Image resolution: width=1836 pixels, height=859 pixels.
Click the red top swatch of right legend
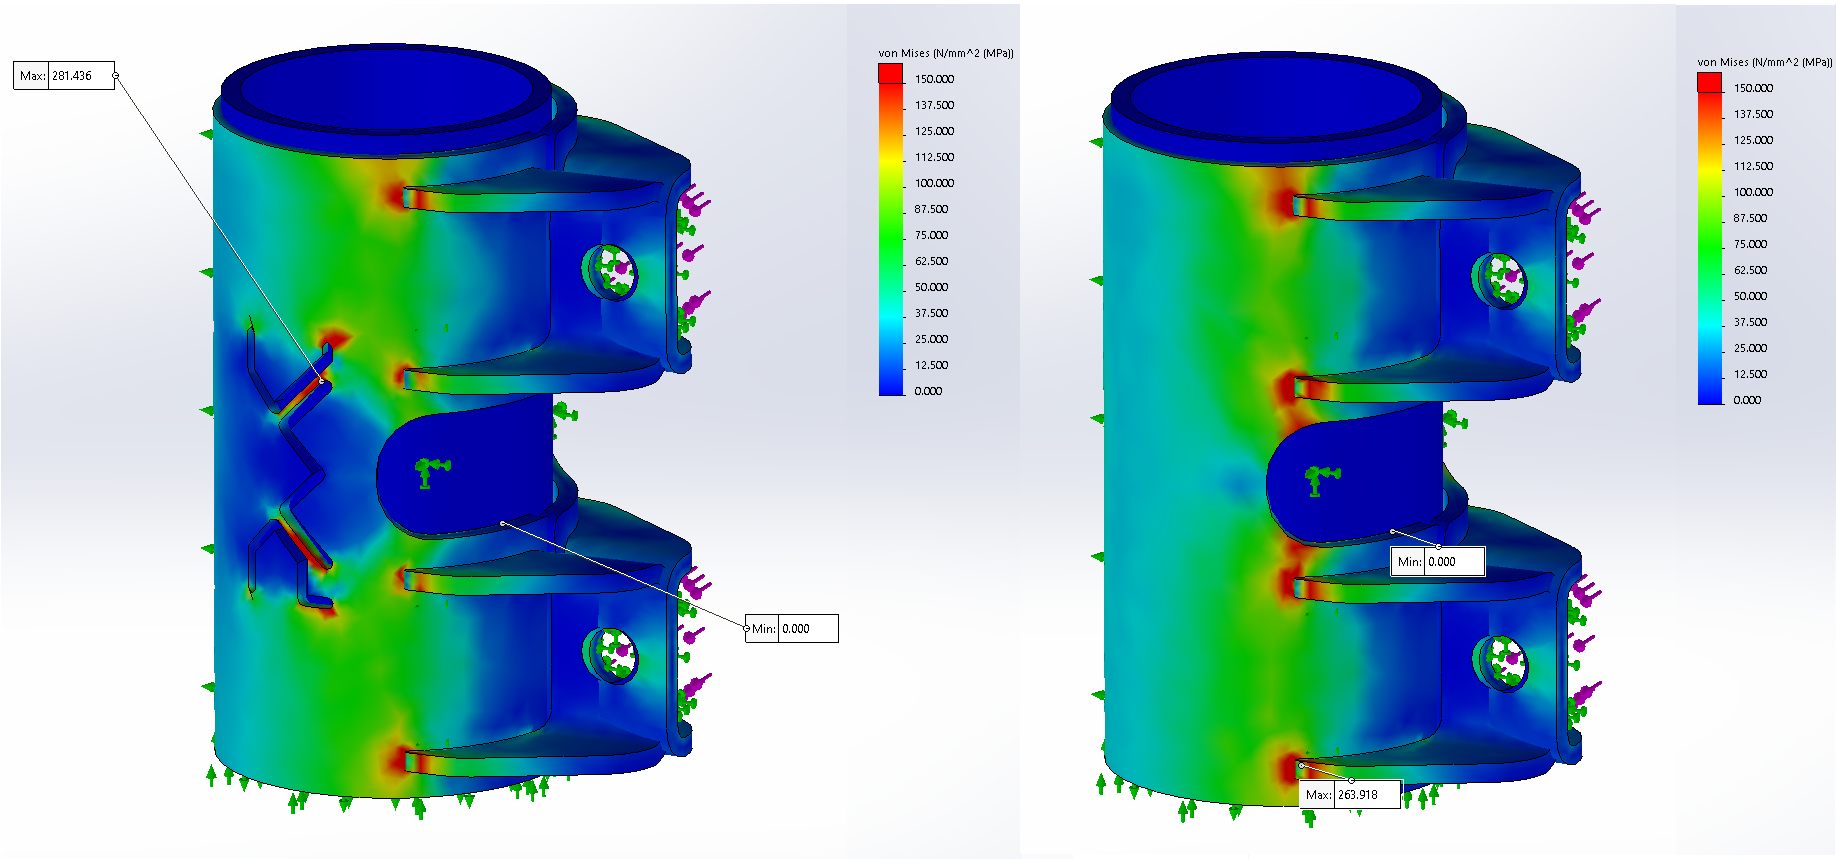tap(1709, 82)
